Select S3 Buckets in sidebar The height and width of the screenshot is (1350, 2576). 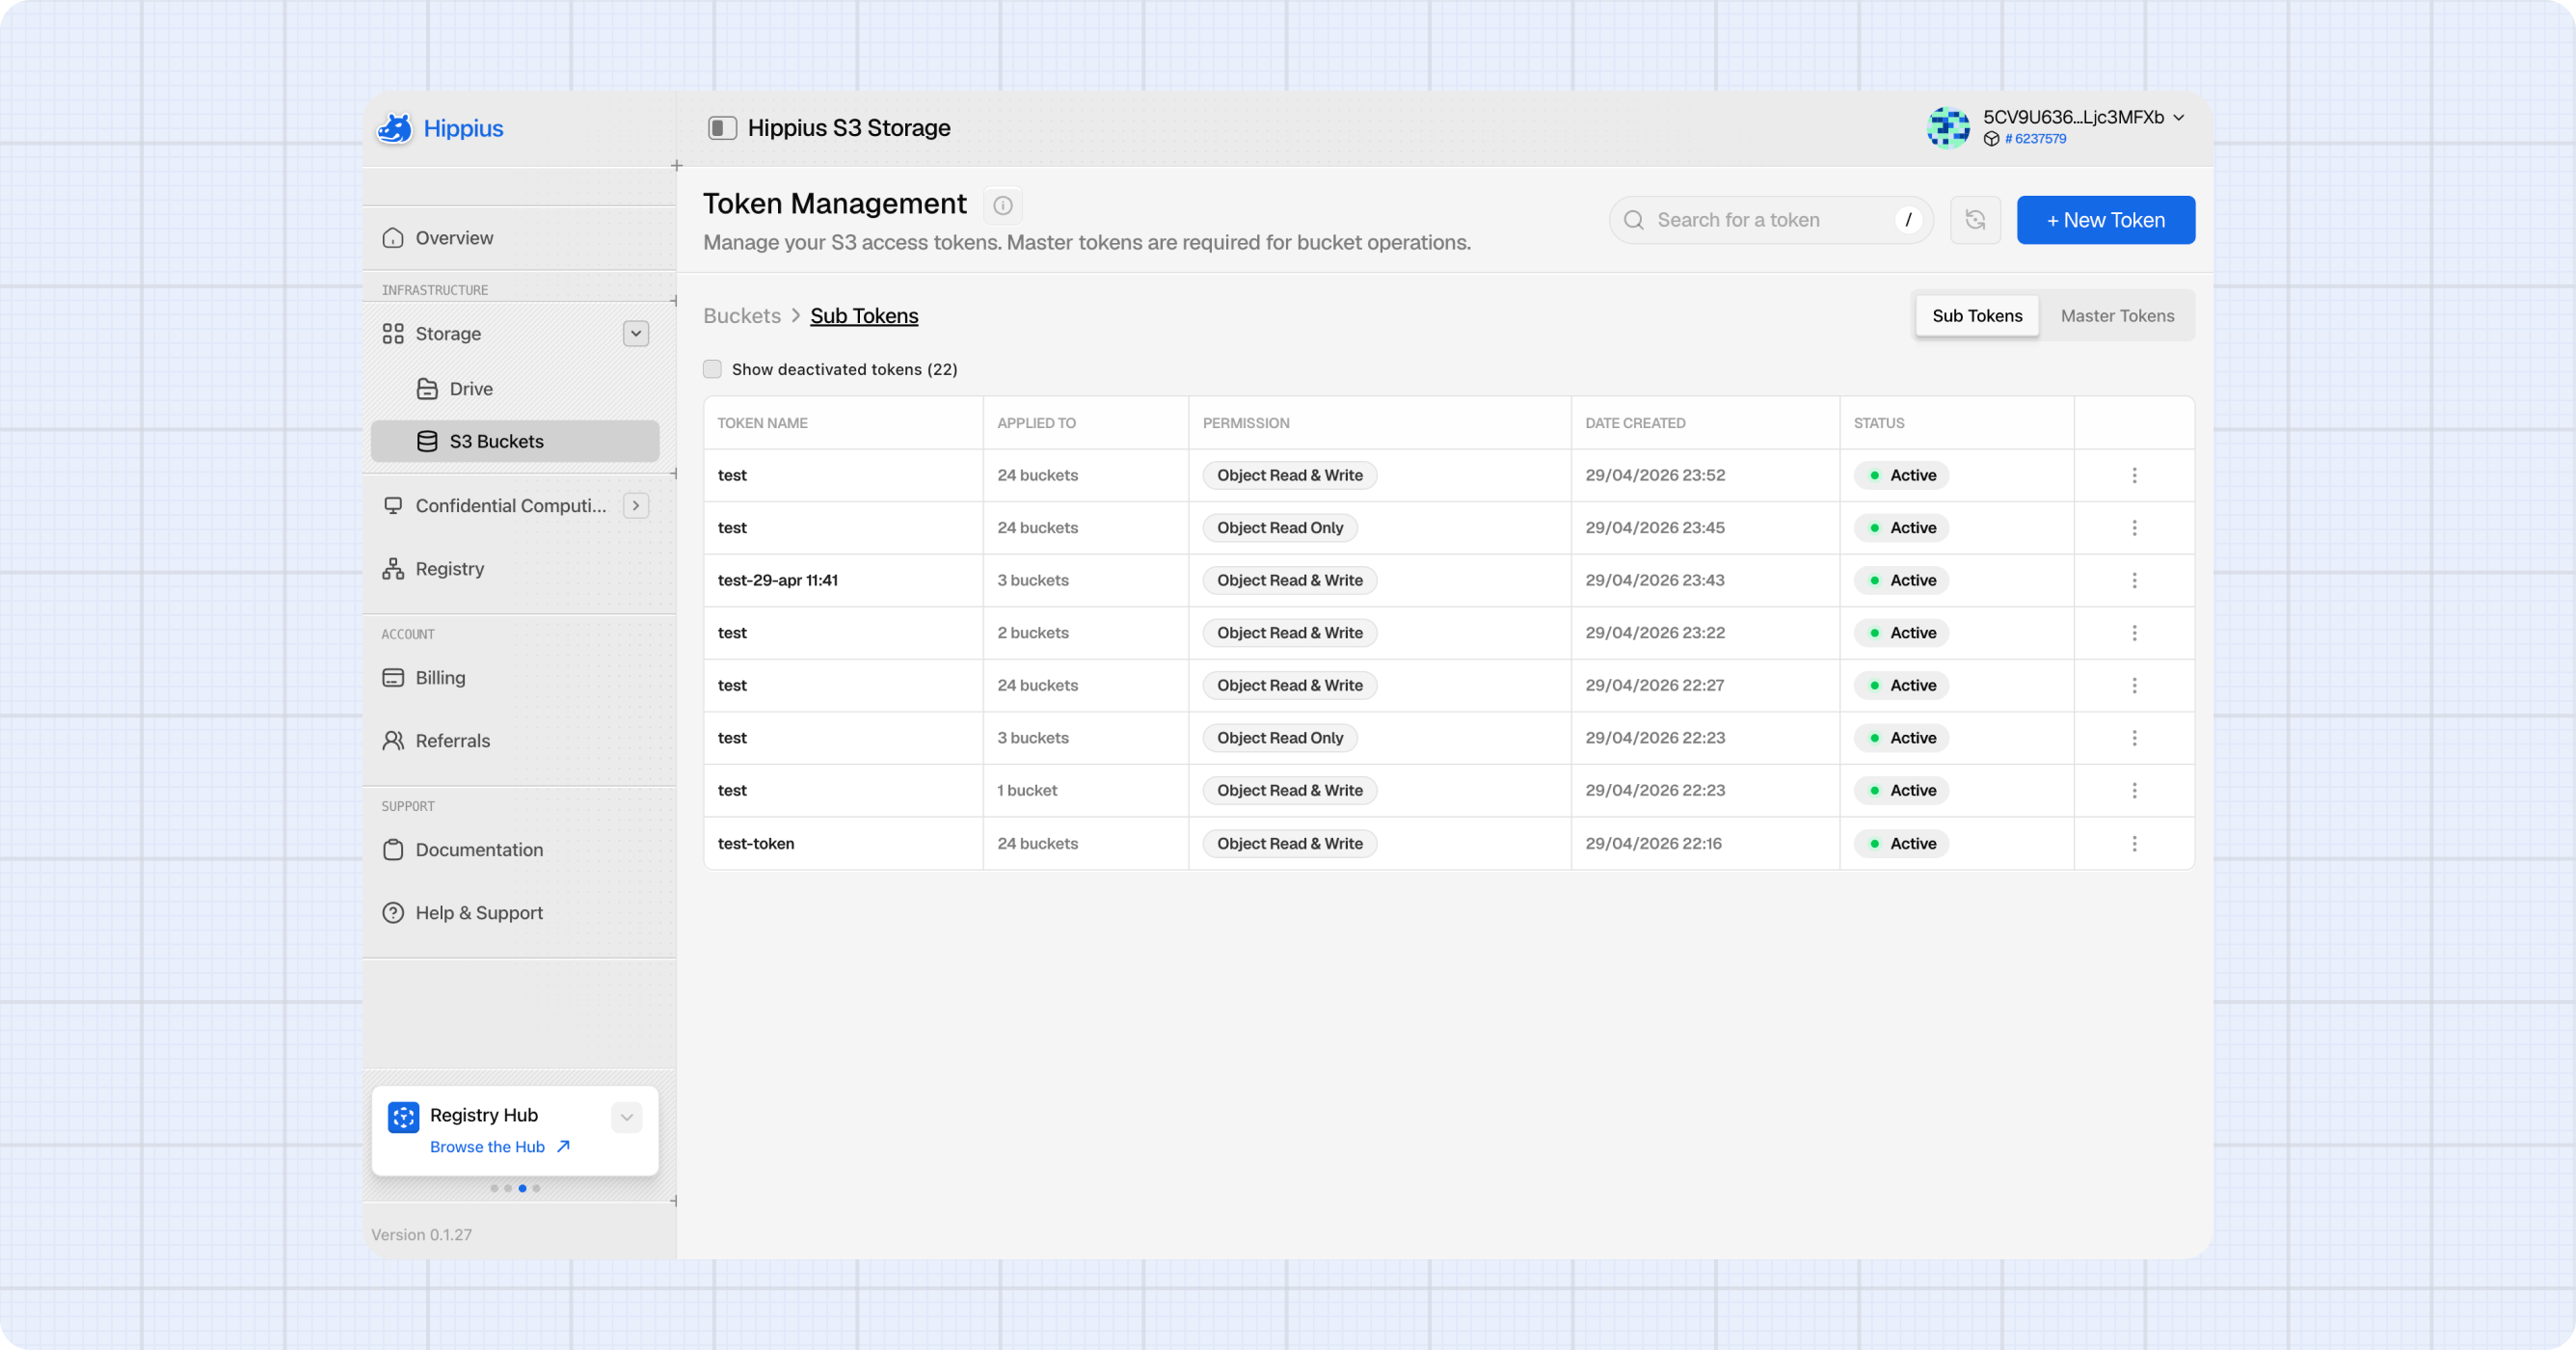click(x=515, y=442)
